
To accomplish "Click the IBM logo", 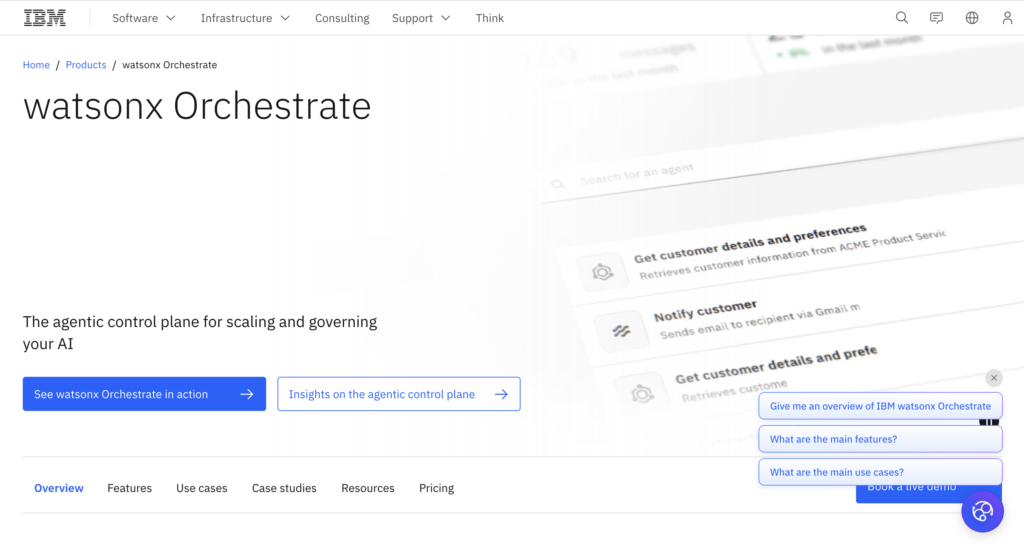I will 44,18.
